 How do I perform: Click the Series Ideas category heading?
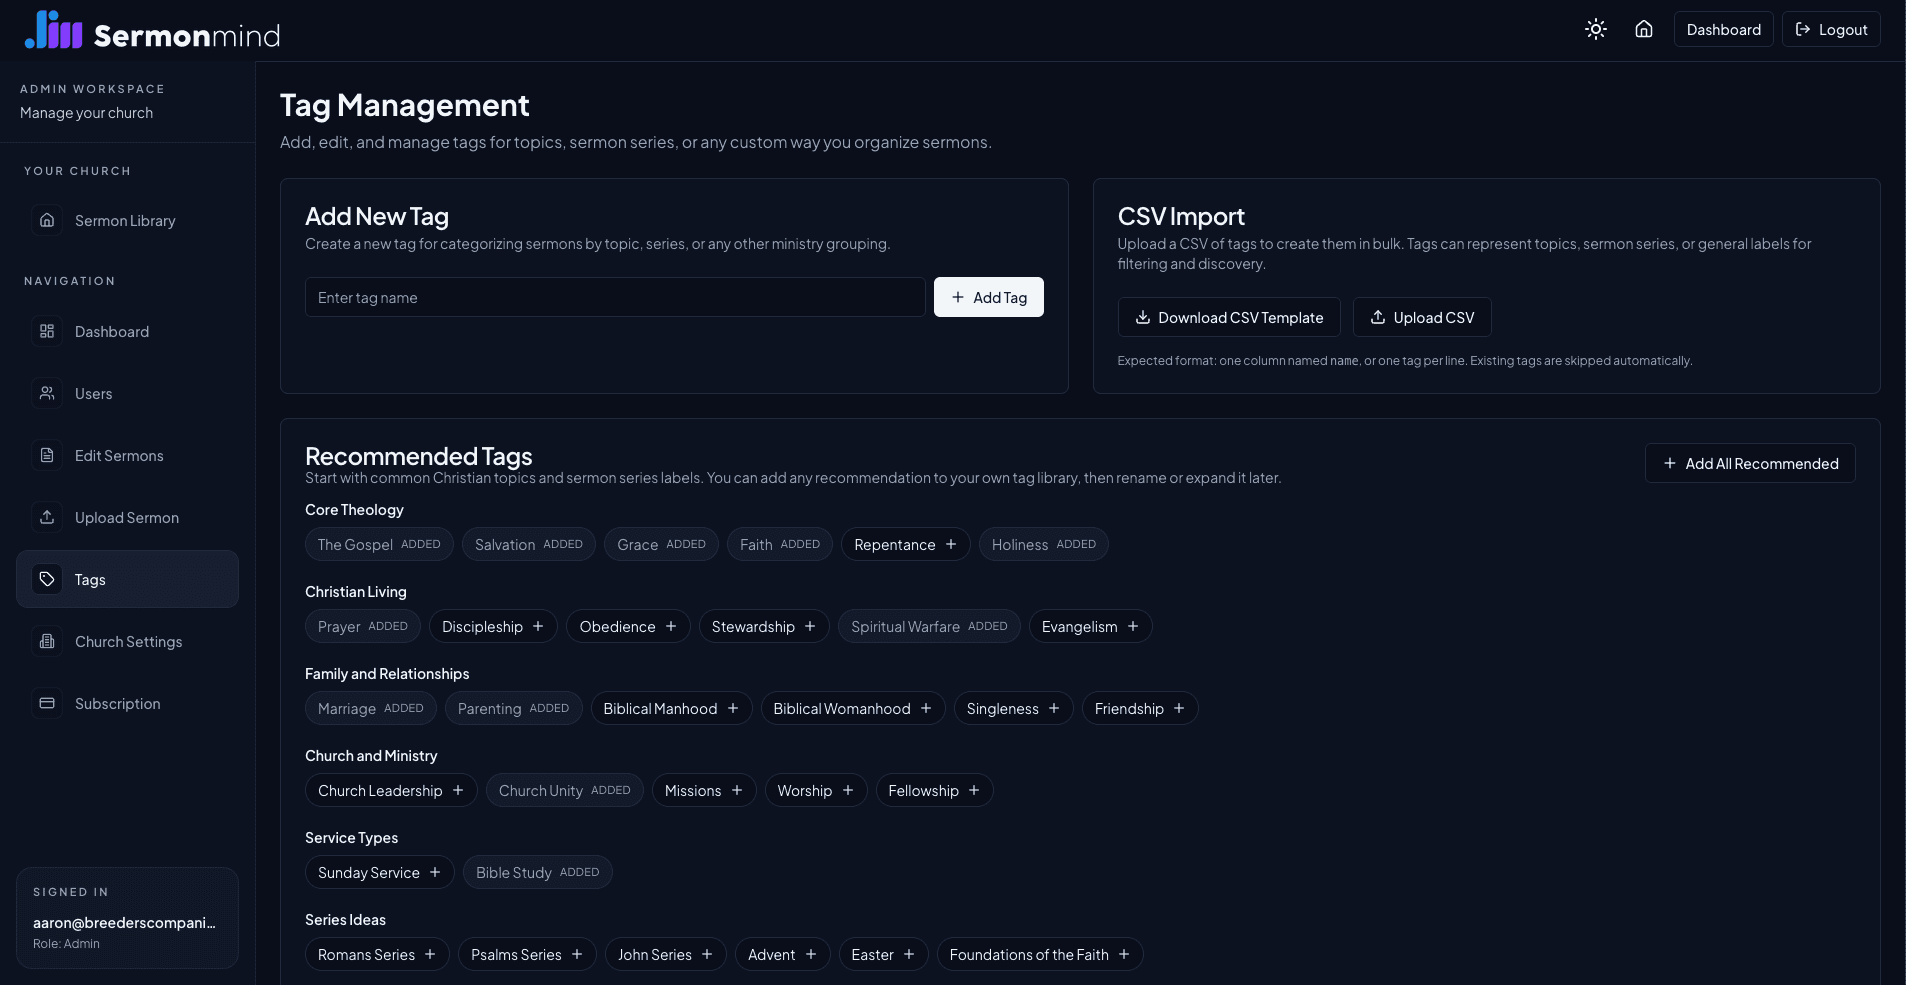click(345, 919)
